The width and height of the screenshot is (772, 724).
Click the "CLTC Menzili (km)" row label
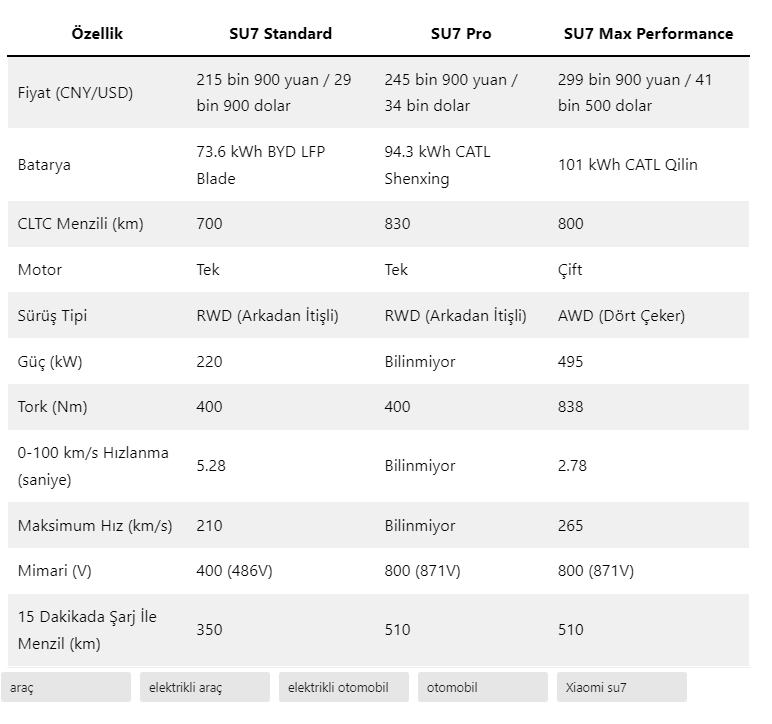(81, 224)
